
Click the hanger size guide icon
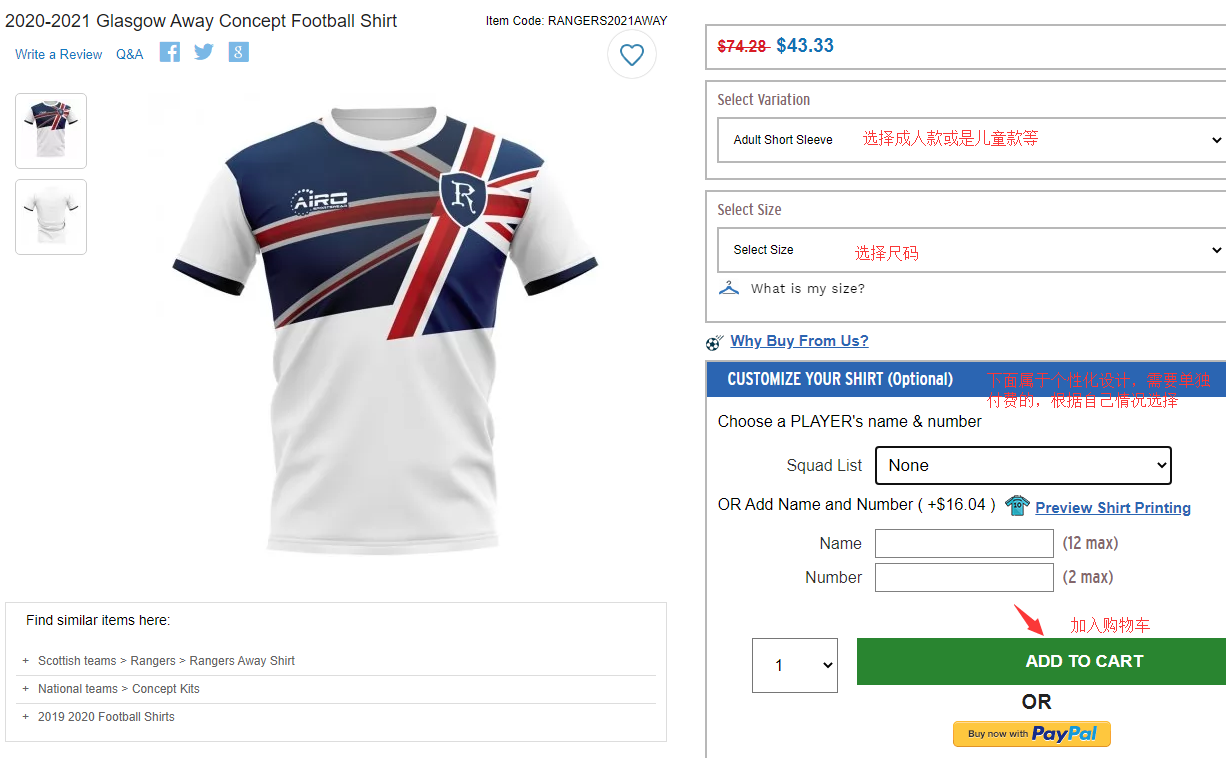coord(729,288)
